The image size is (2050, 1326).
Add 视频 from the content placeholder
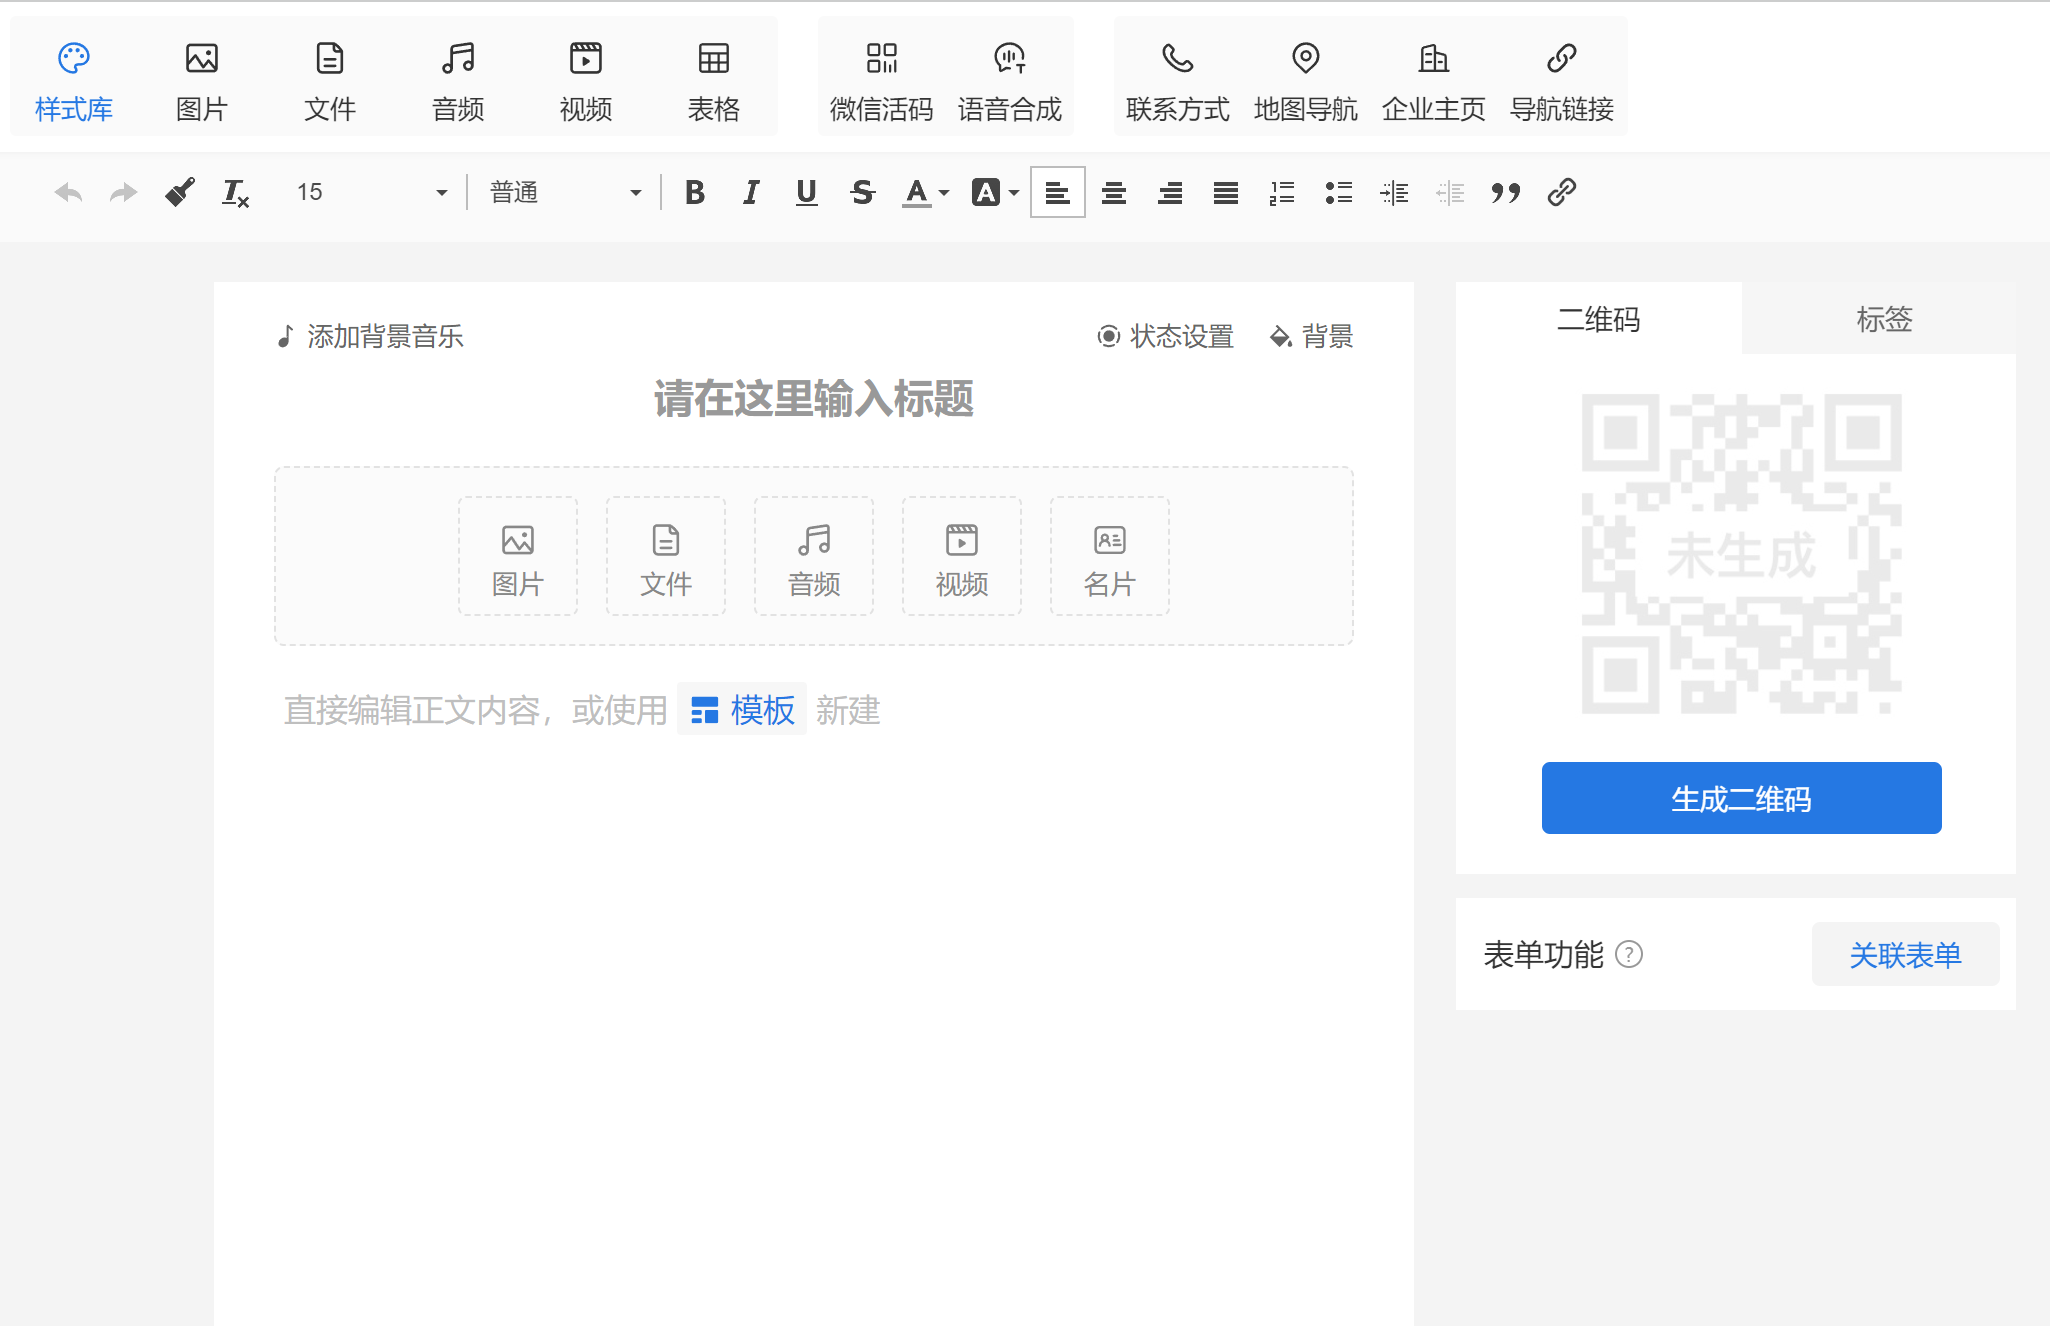[x=962, y=556]
